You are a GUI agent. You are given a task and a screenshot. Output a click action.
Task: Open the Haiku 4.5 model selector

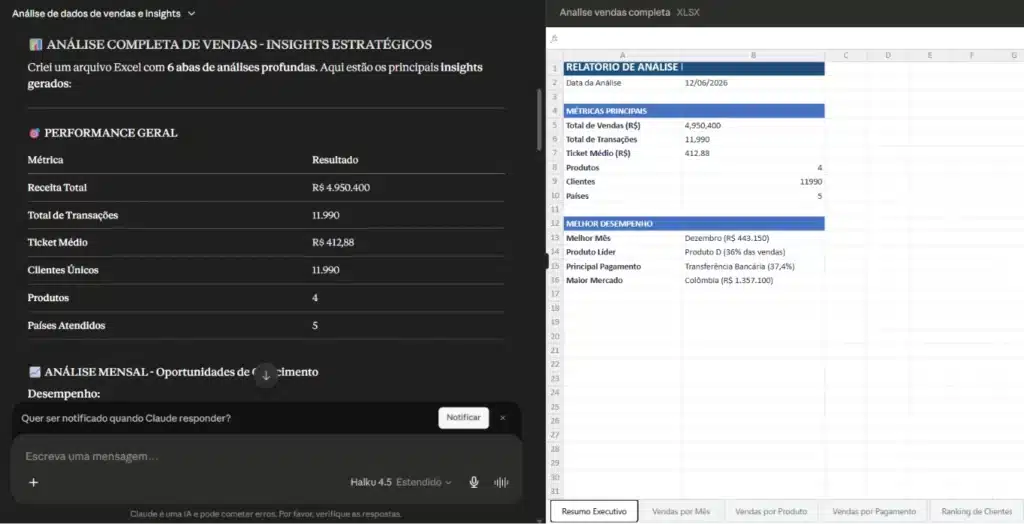click(x=400, y=482)
